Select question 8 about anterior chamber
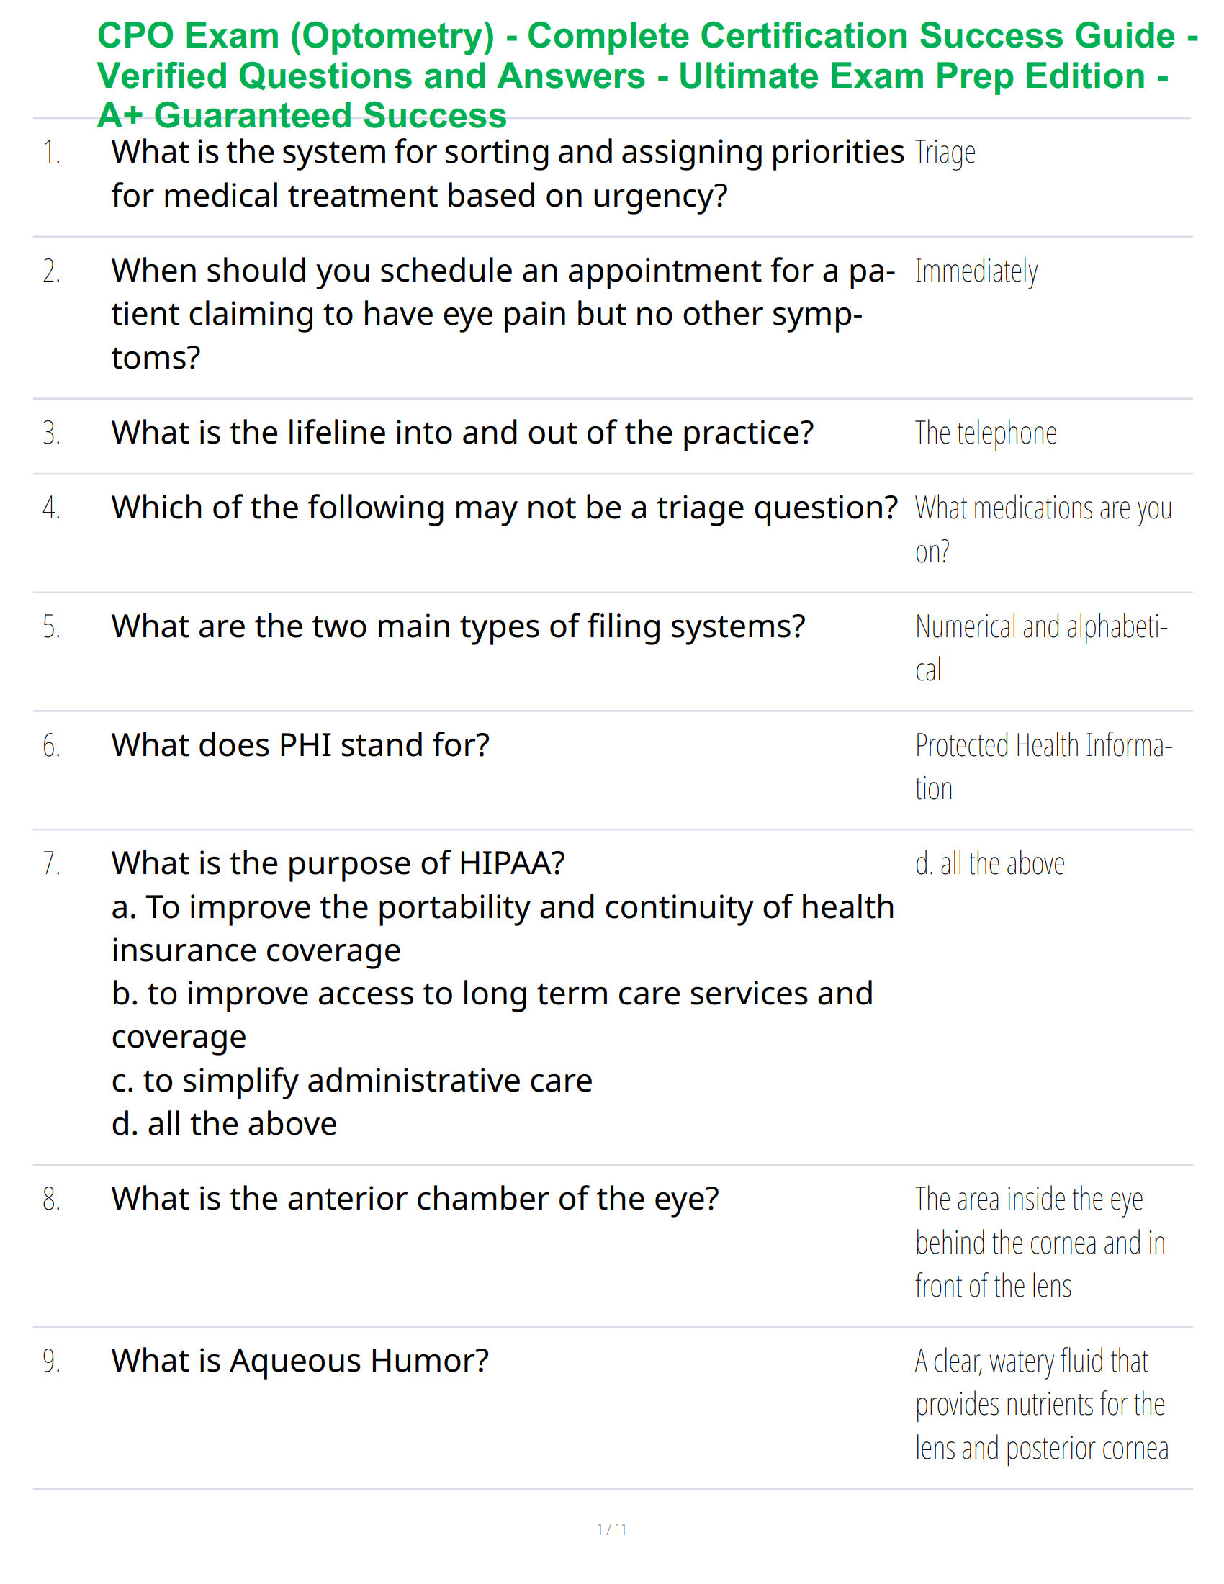The height and width of the screenshot is (1584, 1224). [x=415, y=1199]
